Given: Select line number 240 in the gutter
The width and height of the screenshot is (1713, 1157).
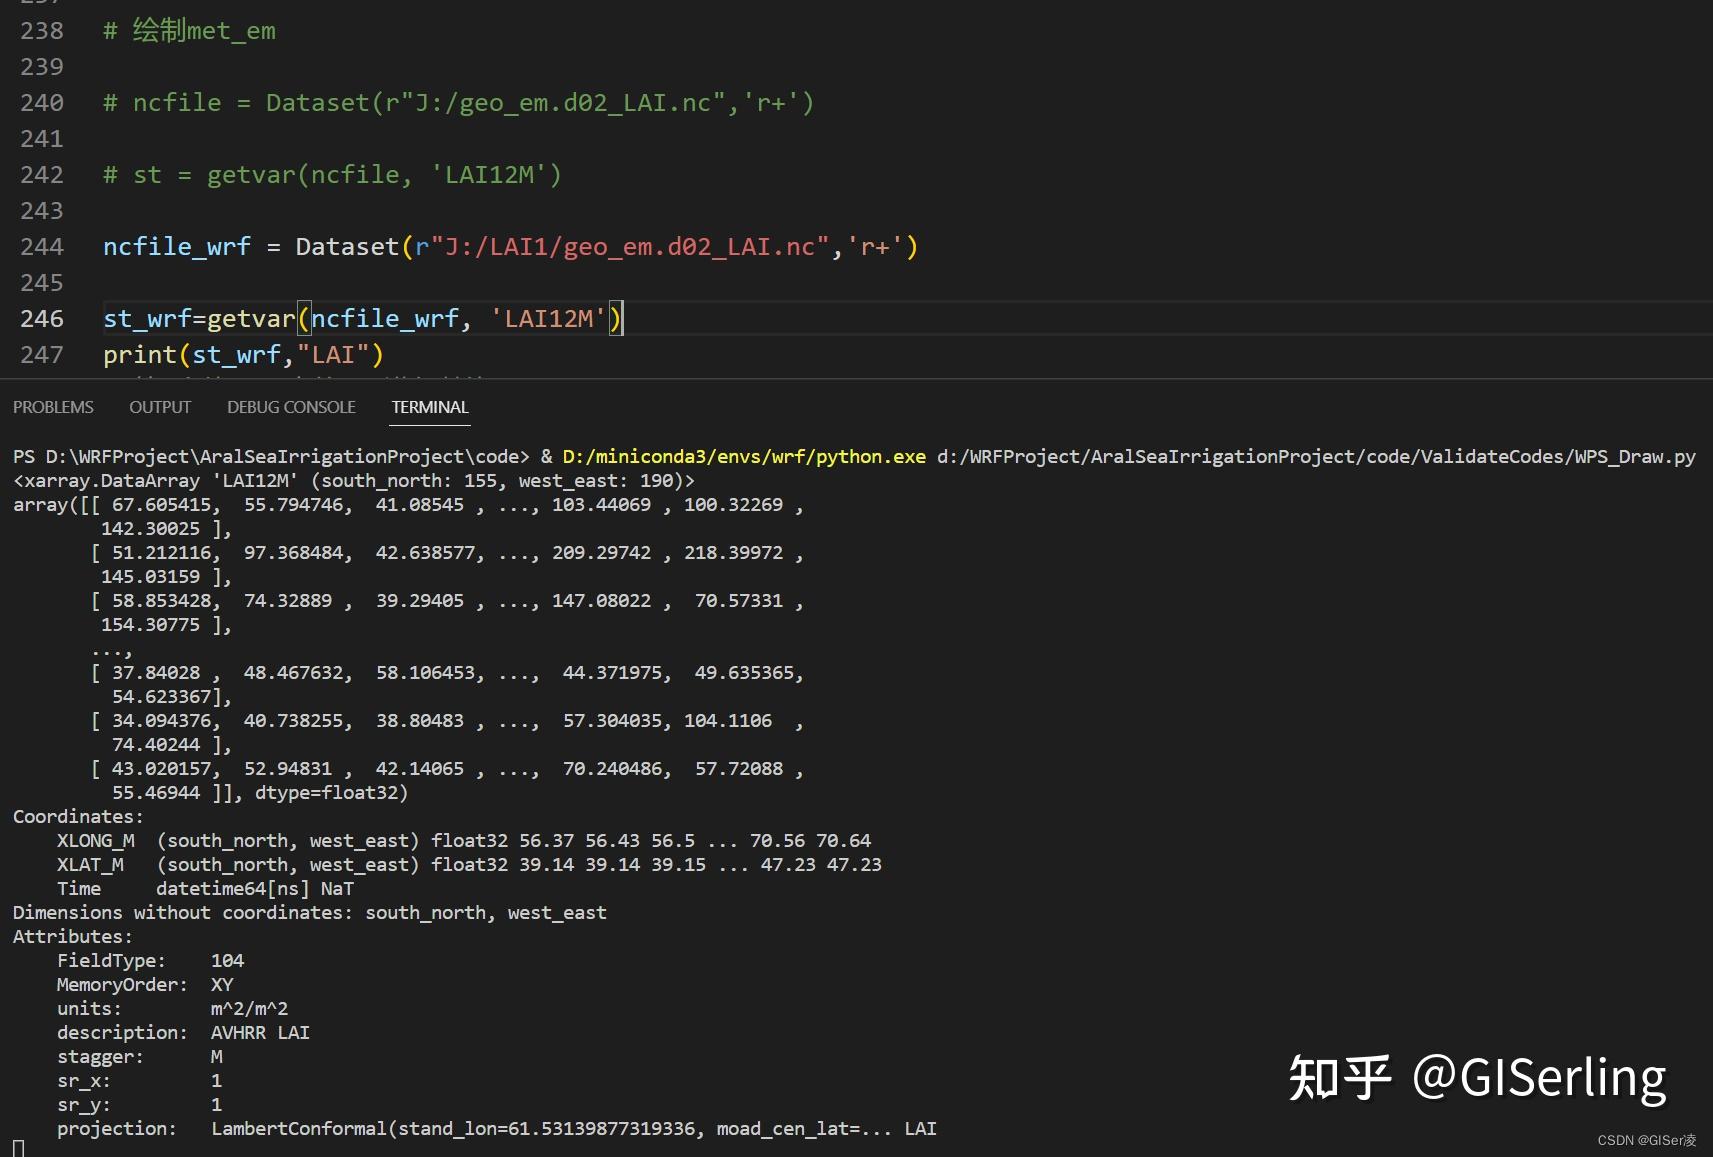Looking at the screenshot, I should tap(42, 103).
